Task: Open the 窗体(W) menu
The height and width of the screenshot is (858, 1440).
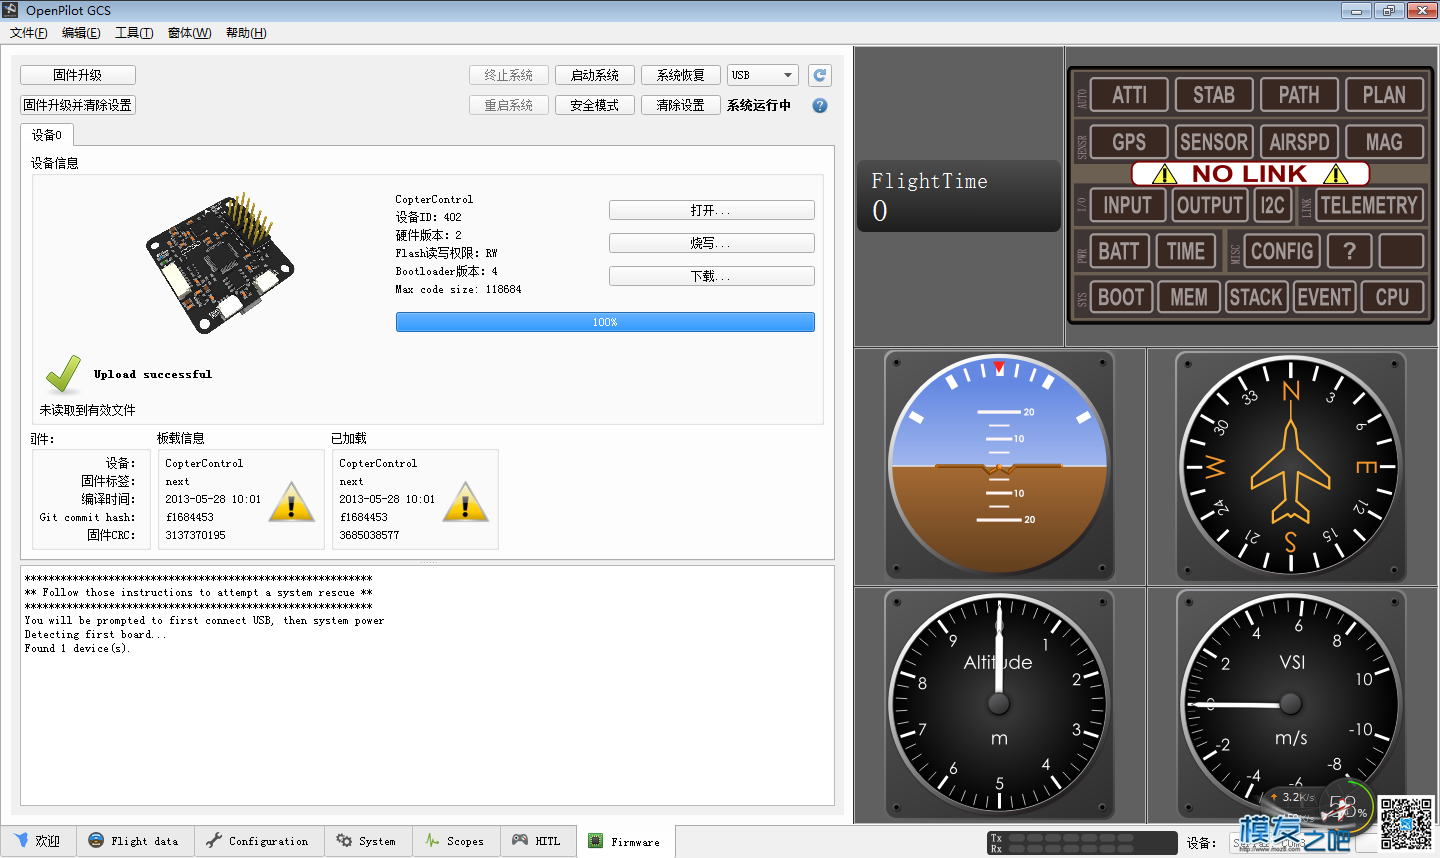Action: [189, 33]
